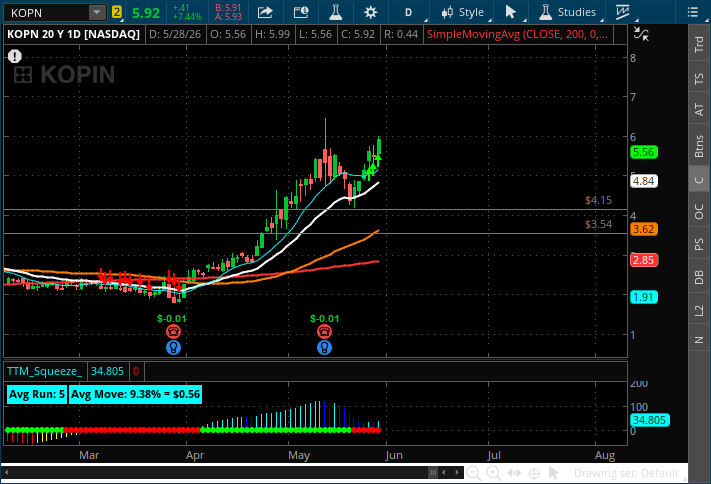Click the R: 0.44 range value
Screen dimensions: 711x484
[401, 34]
